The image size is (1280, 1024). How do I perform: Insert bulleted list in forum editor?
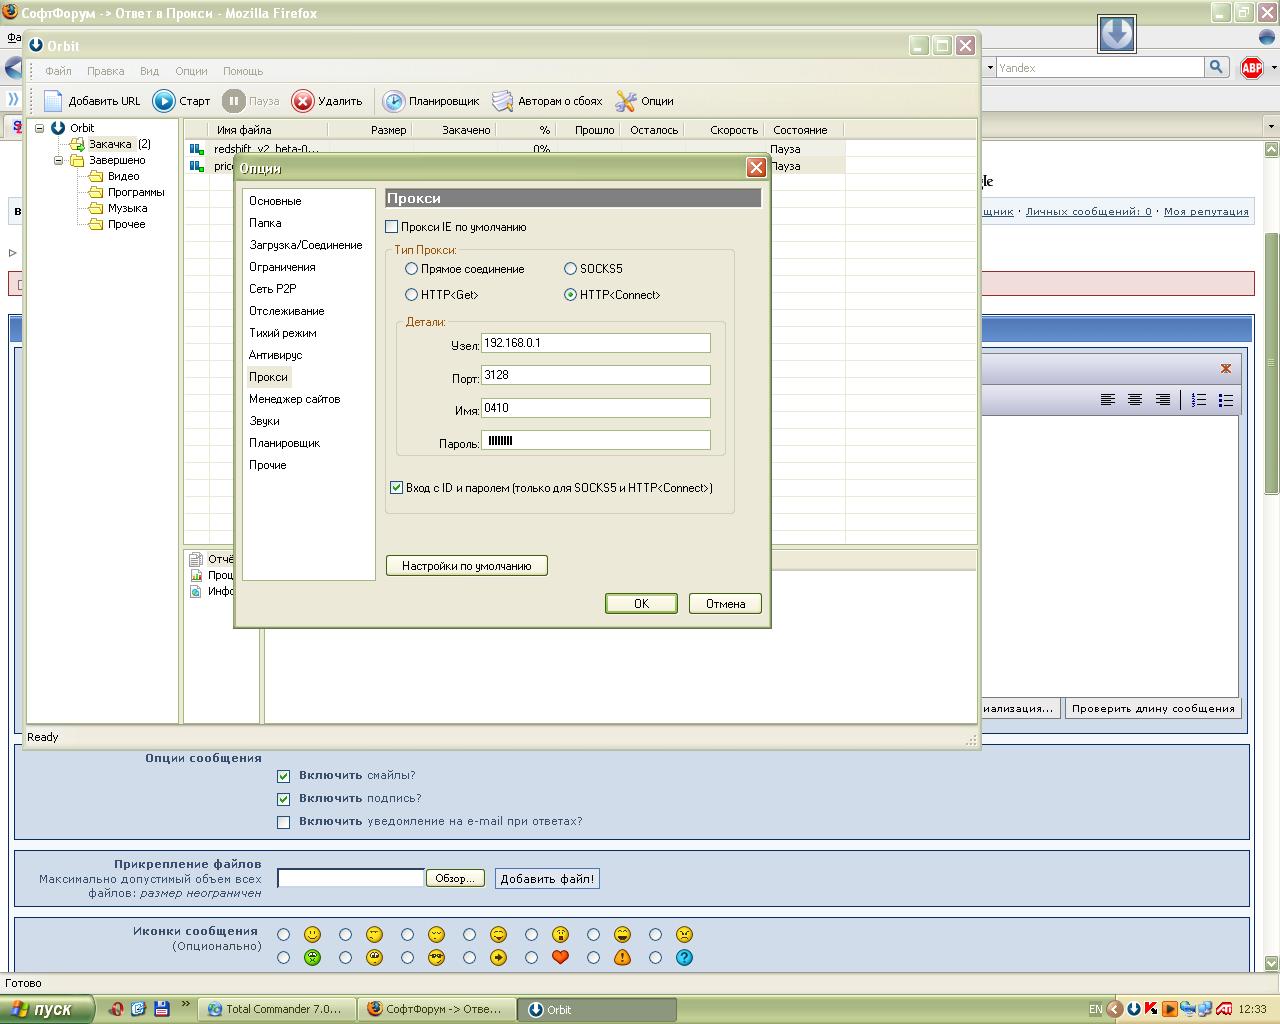(1226, 400)
